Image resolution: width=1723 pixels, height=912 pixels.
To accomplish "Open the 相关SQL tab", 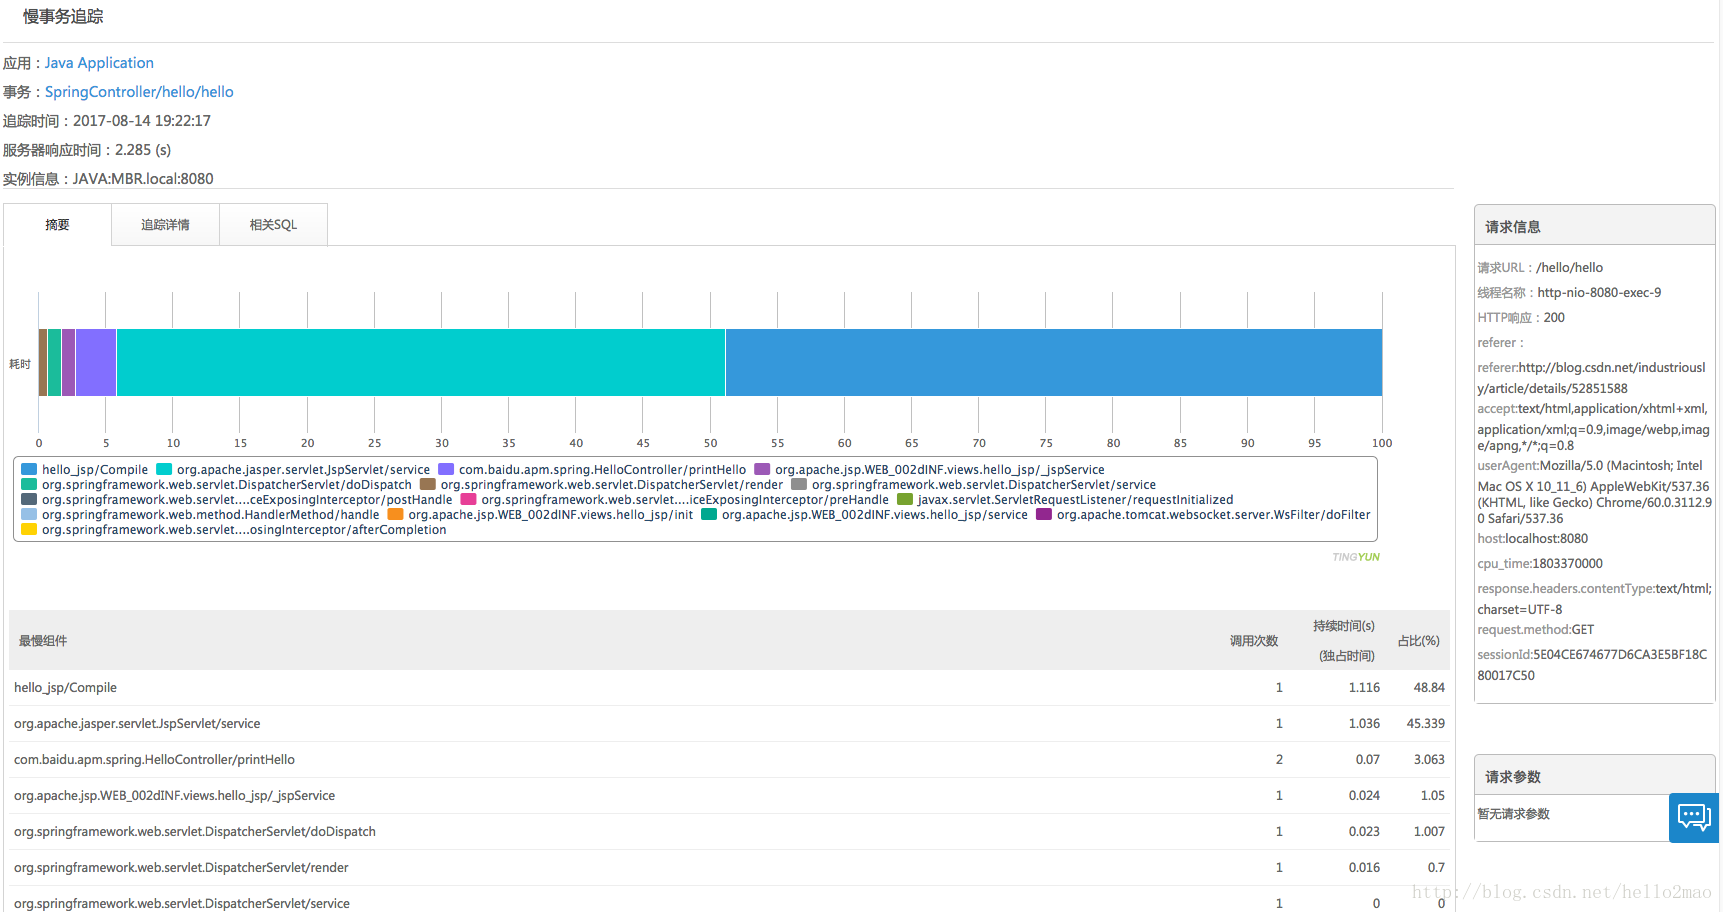I will (273, 225).
